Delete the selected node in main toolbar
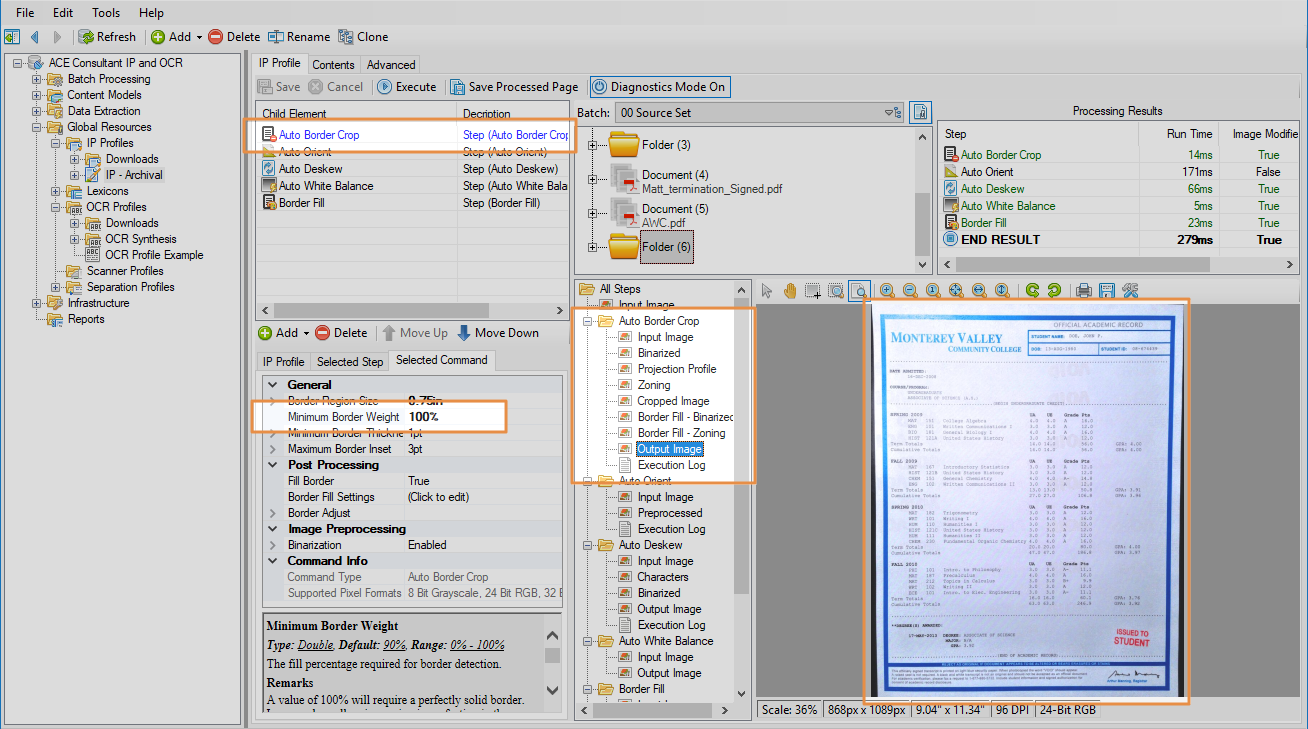The image size is (1308, 729). (x=234, y=37)
